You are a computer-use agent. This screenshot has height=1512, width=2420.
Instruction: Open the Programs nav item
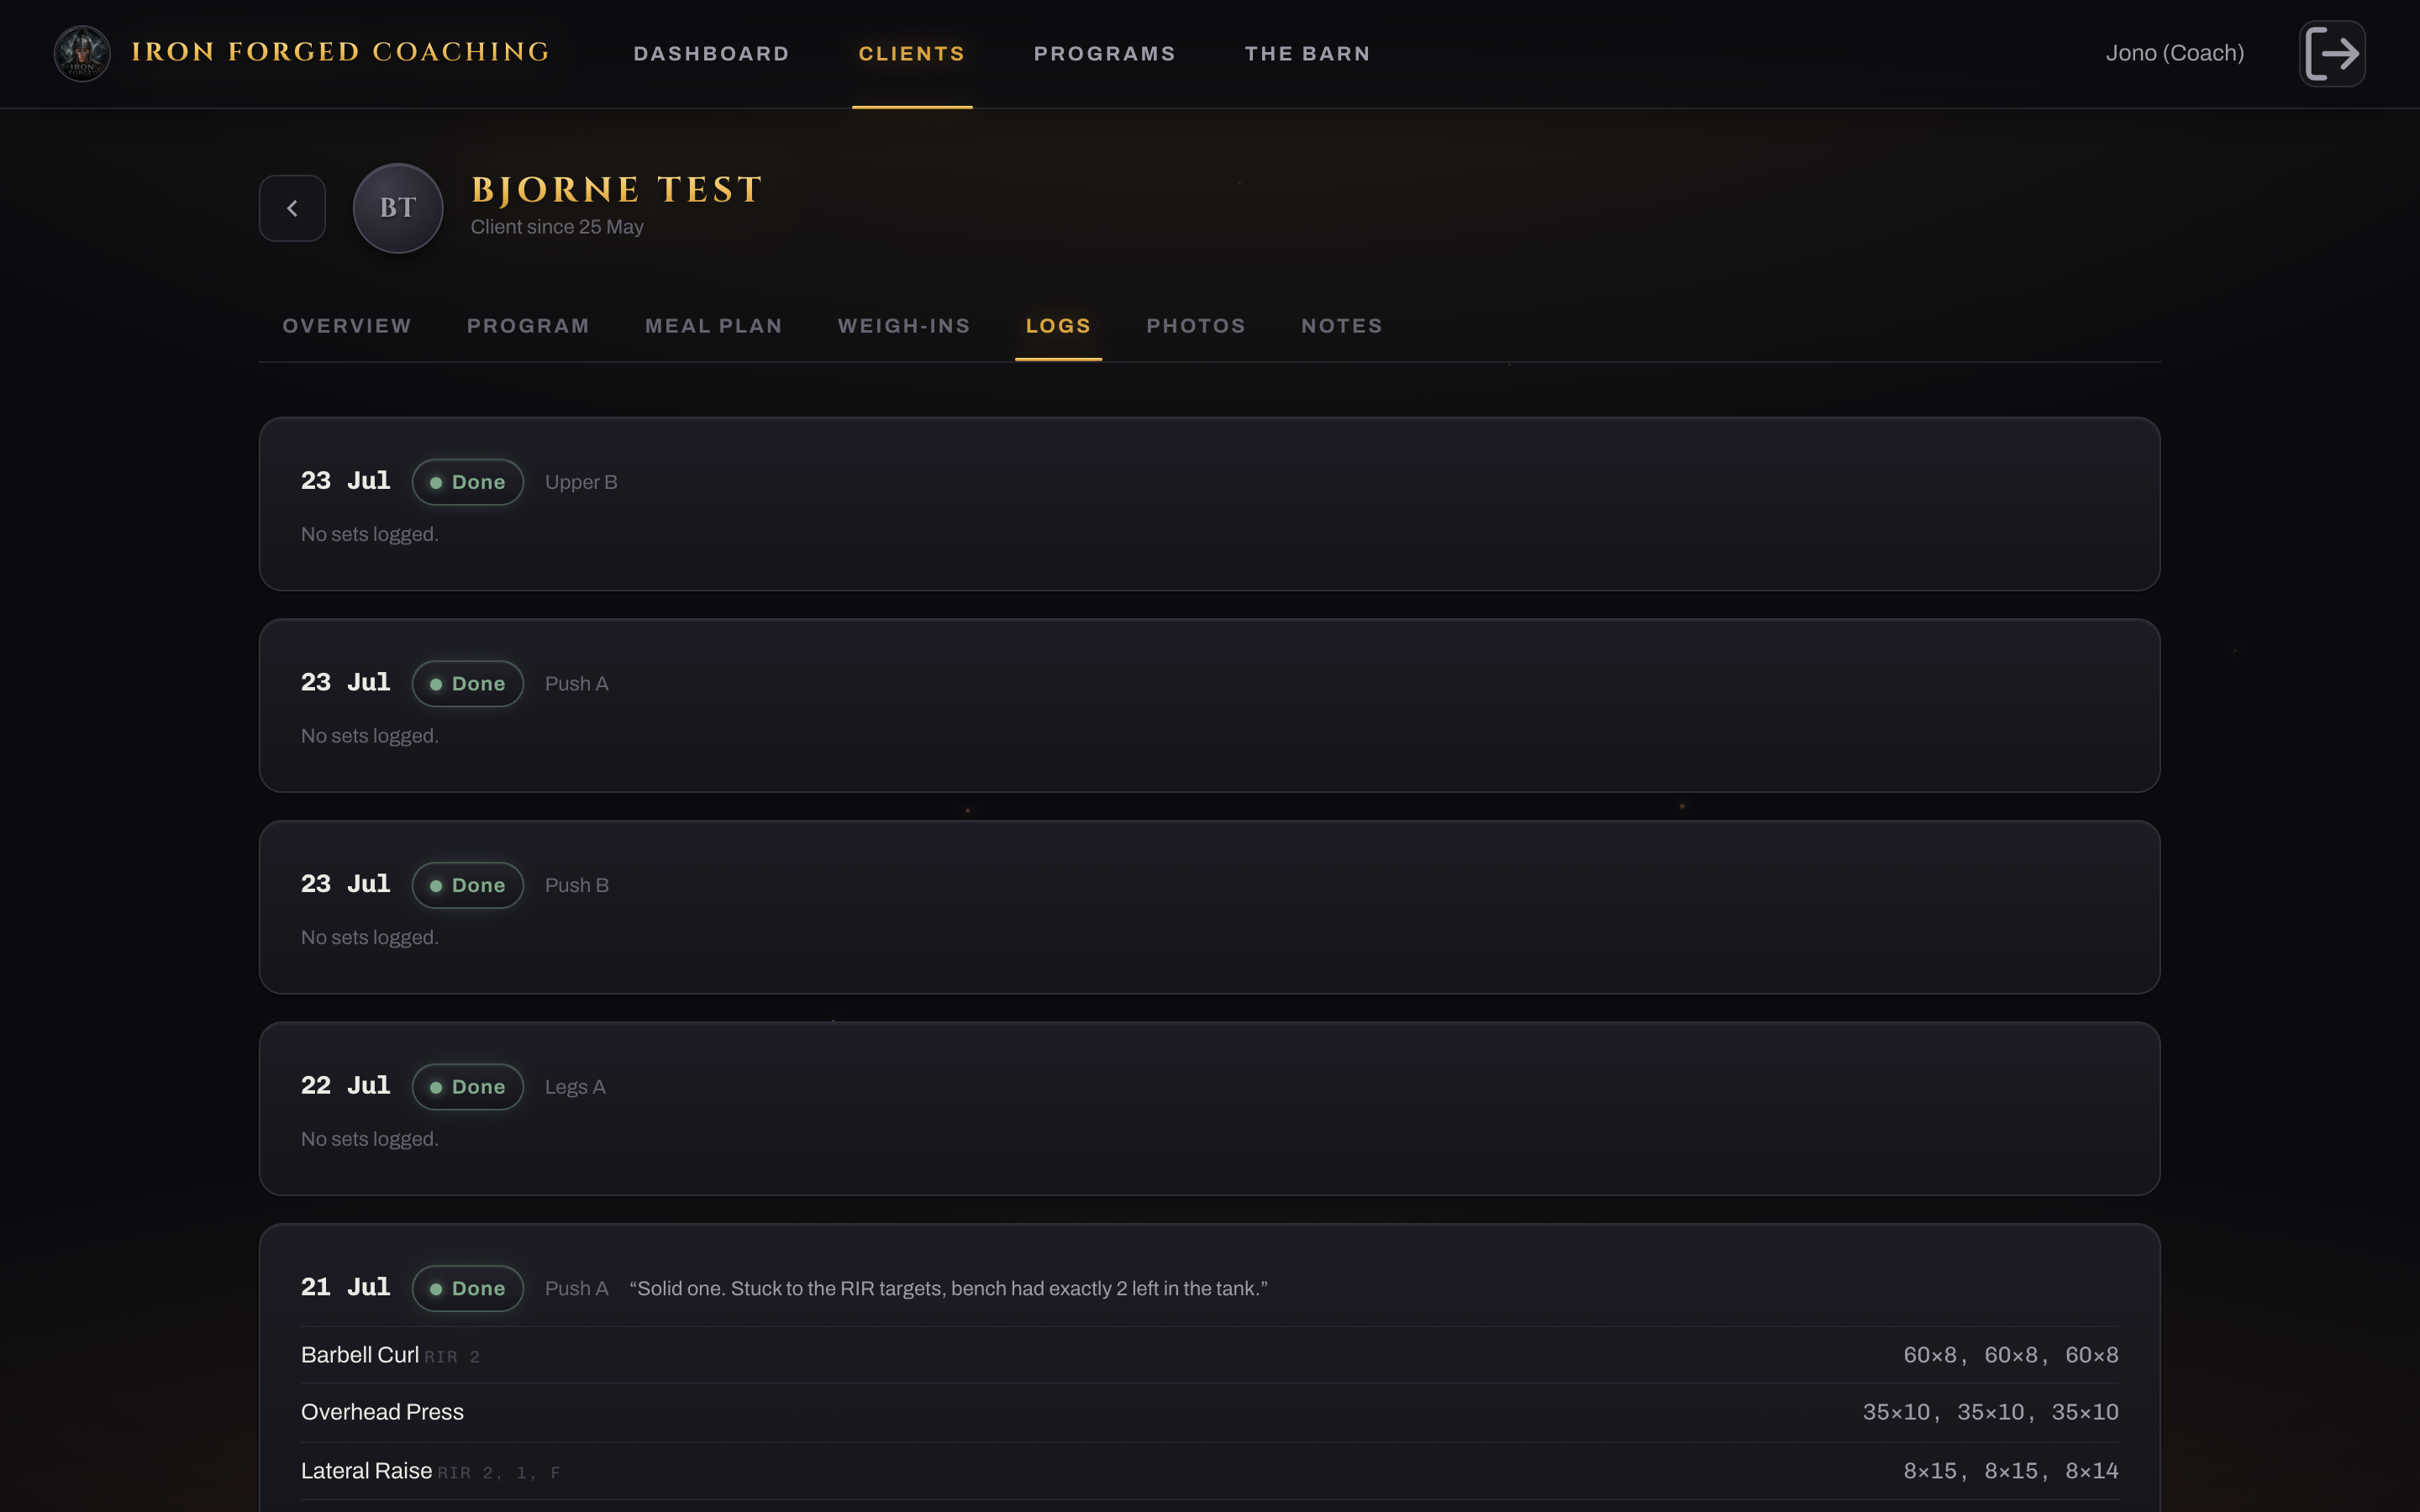[1104, 54]
